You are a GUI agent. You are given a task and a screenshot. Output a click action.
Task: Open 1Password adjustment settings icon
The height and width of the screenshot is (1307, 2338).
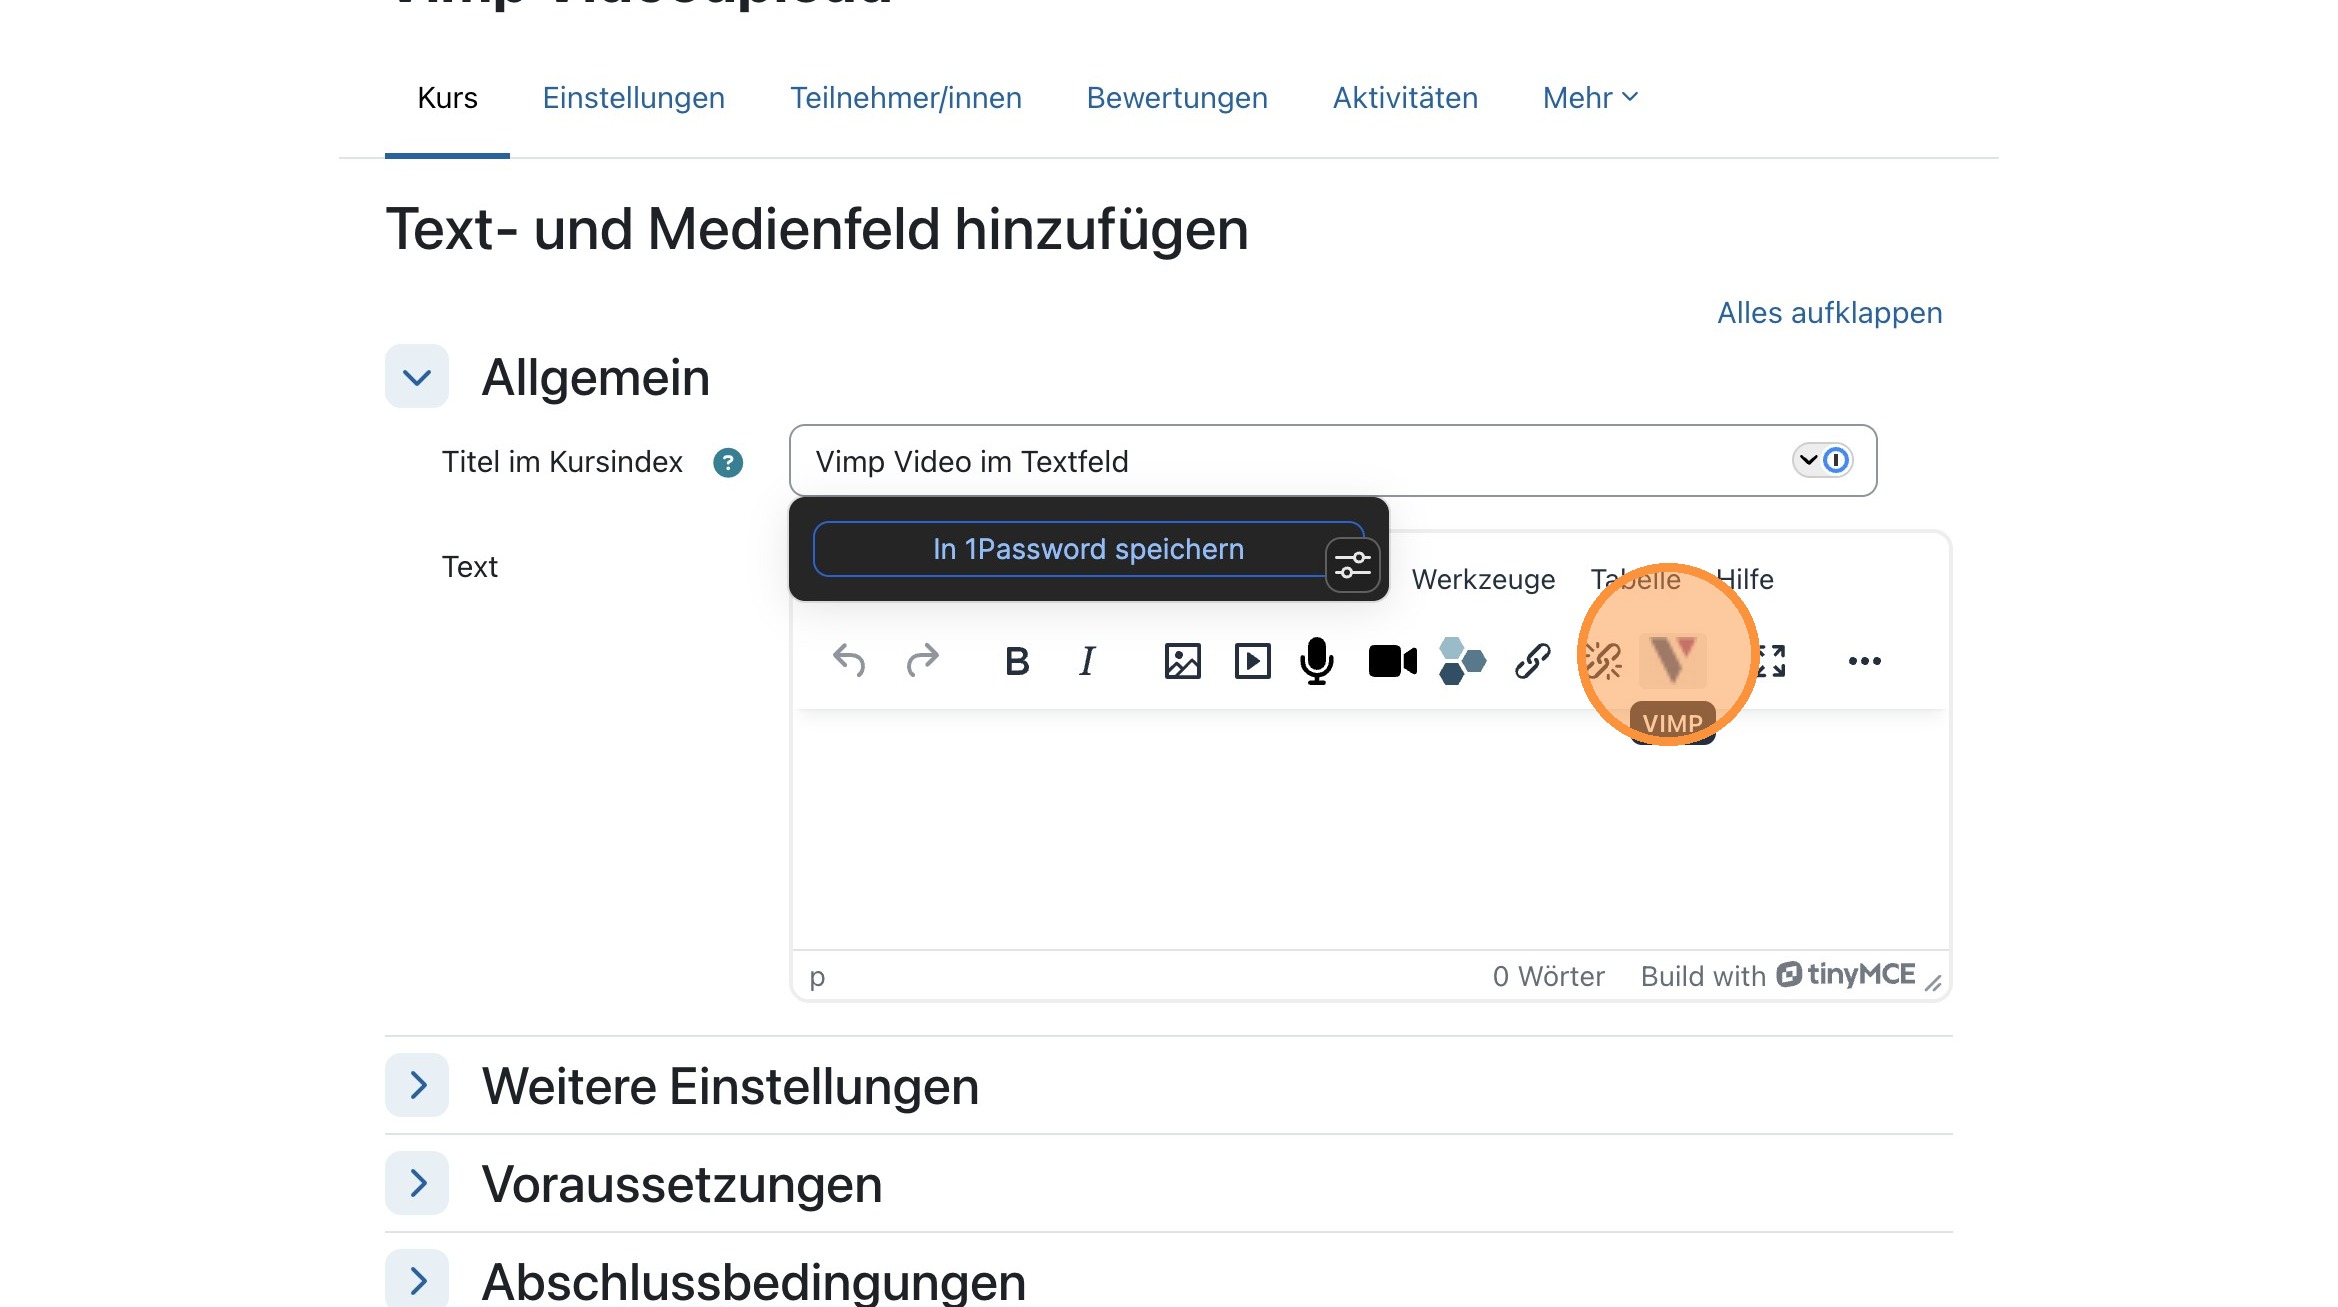coord(1352,565)
